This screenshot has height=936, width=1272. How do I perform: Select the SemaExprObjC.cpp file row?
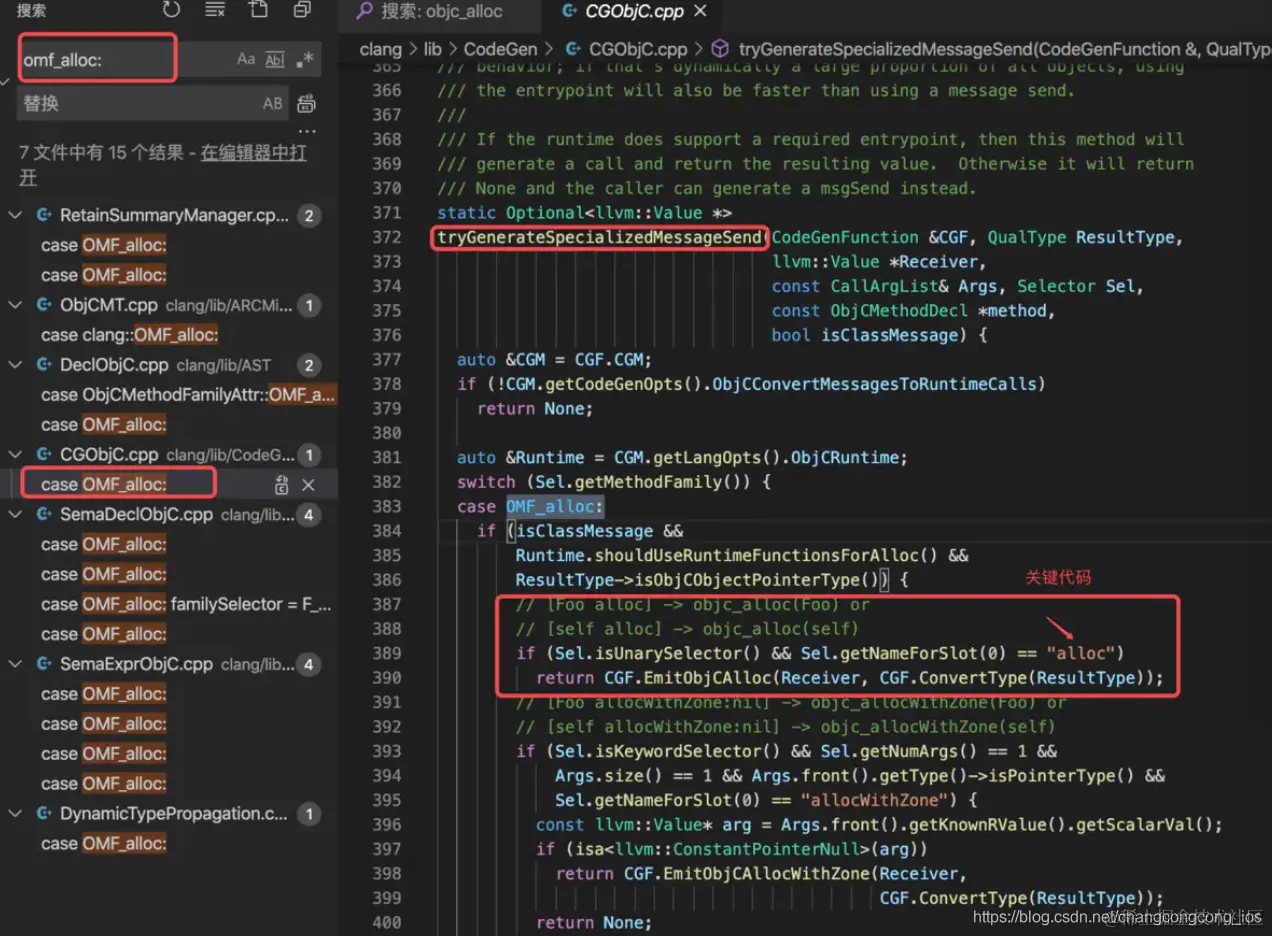pos(168,664)
